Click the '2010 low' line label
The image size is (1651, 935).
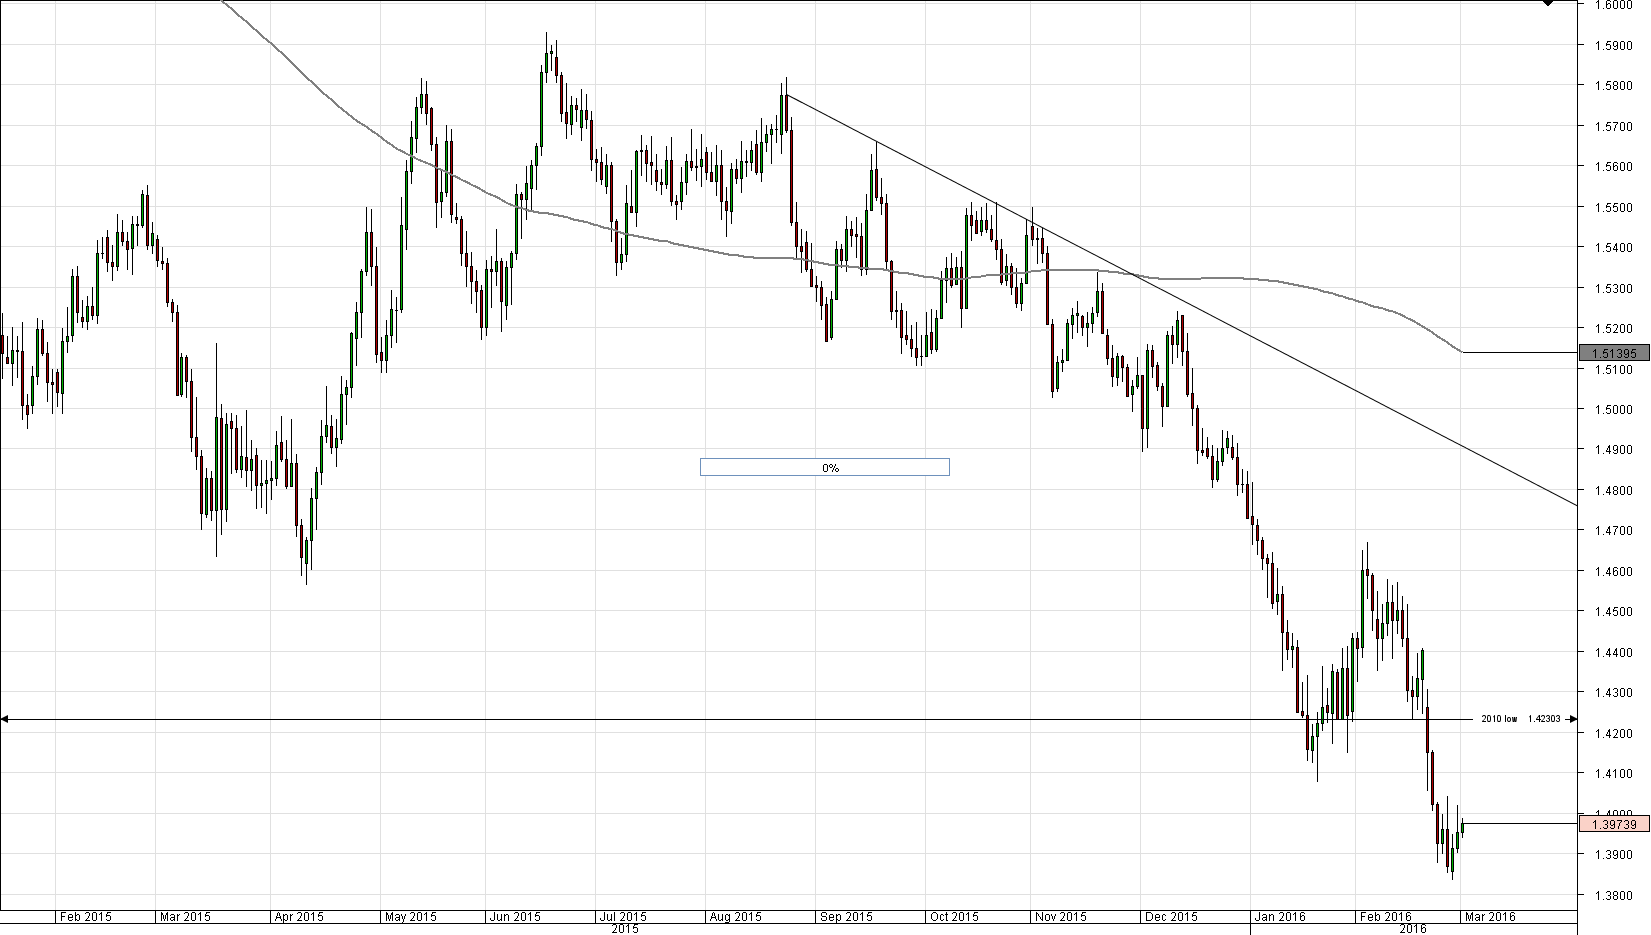pyautogui.click(x=1499, y=719)
